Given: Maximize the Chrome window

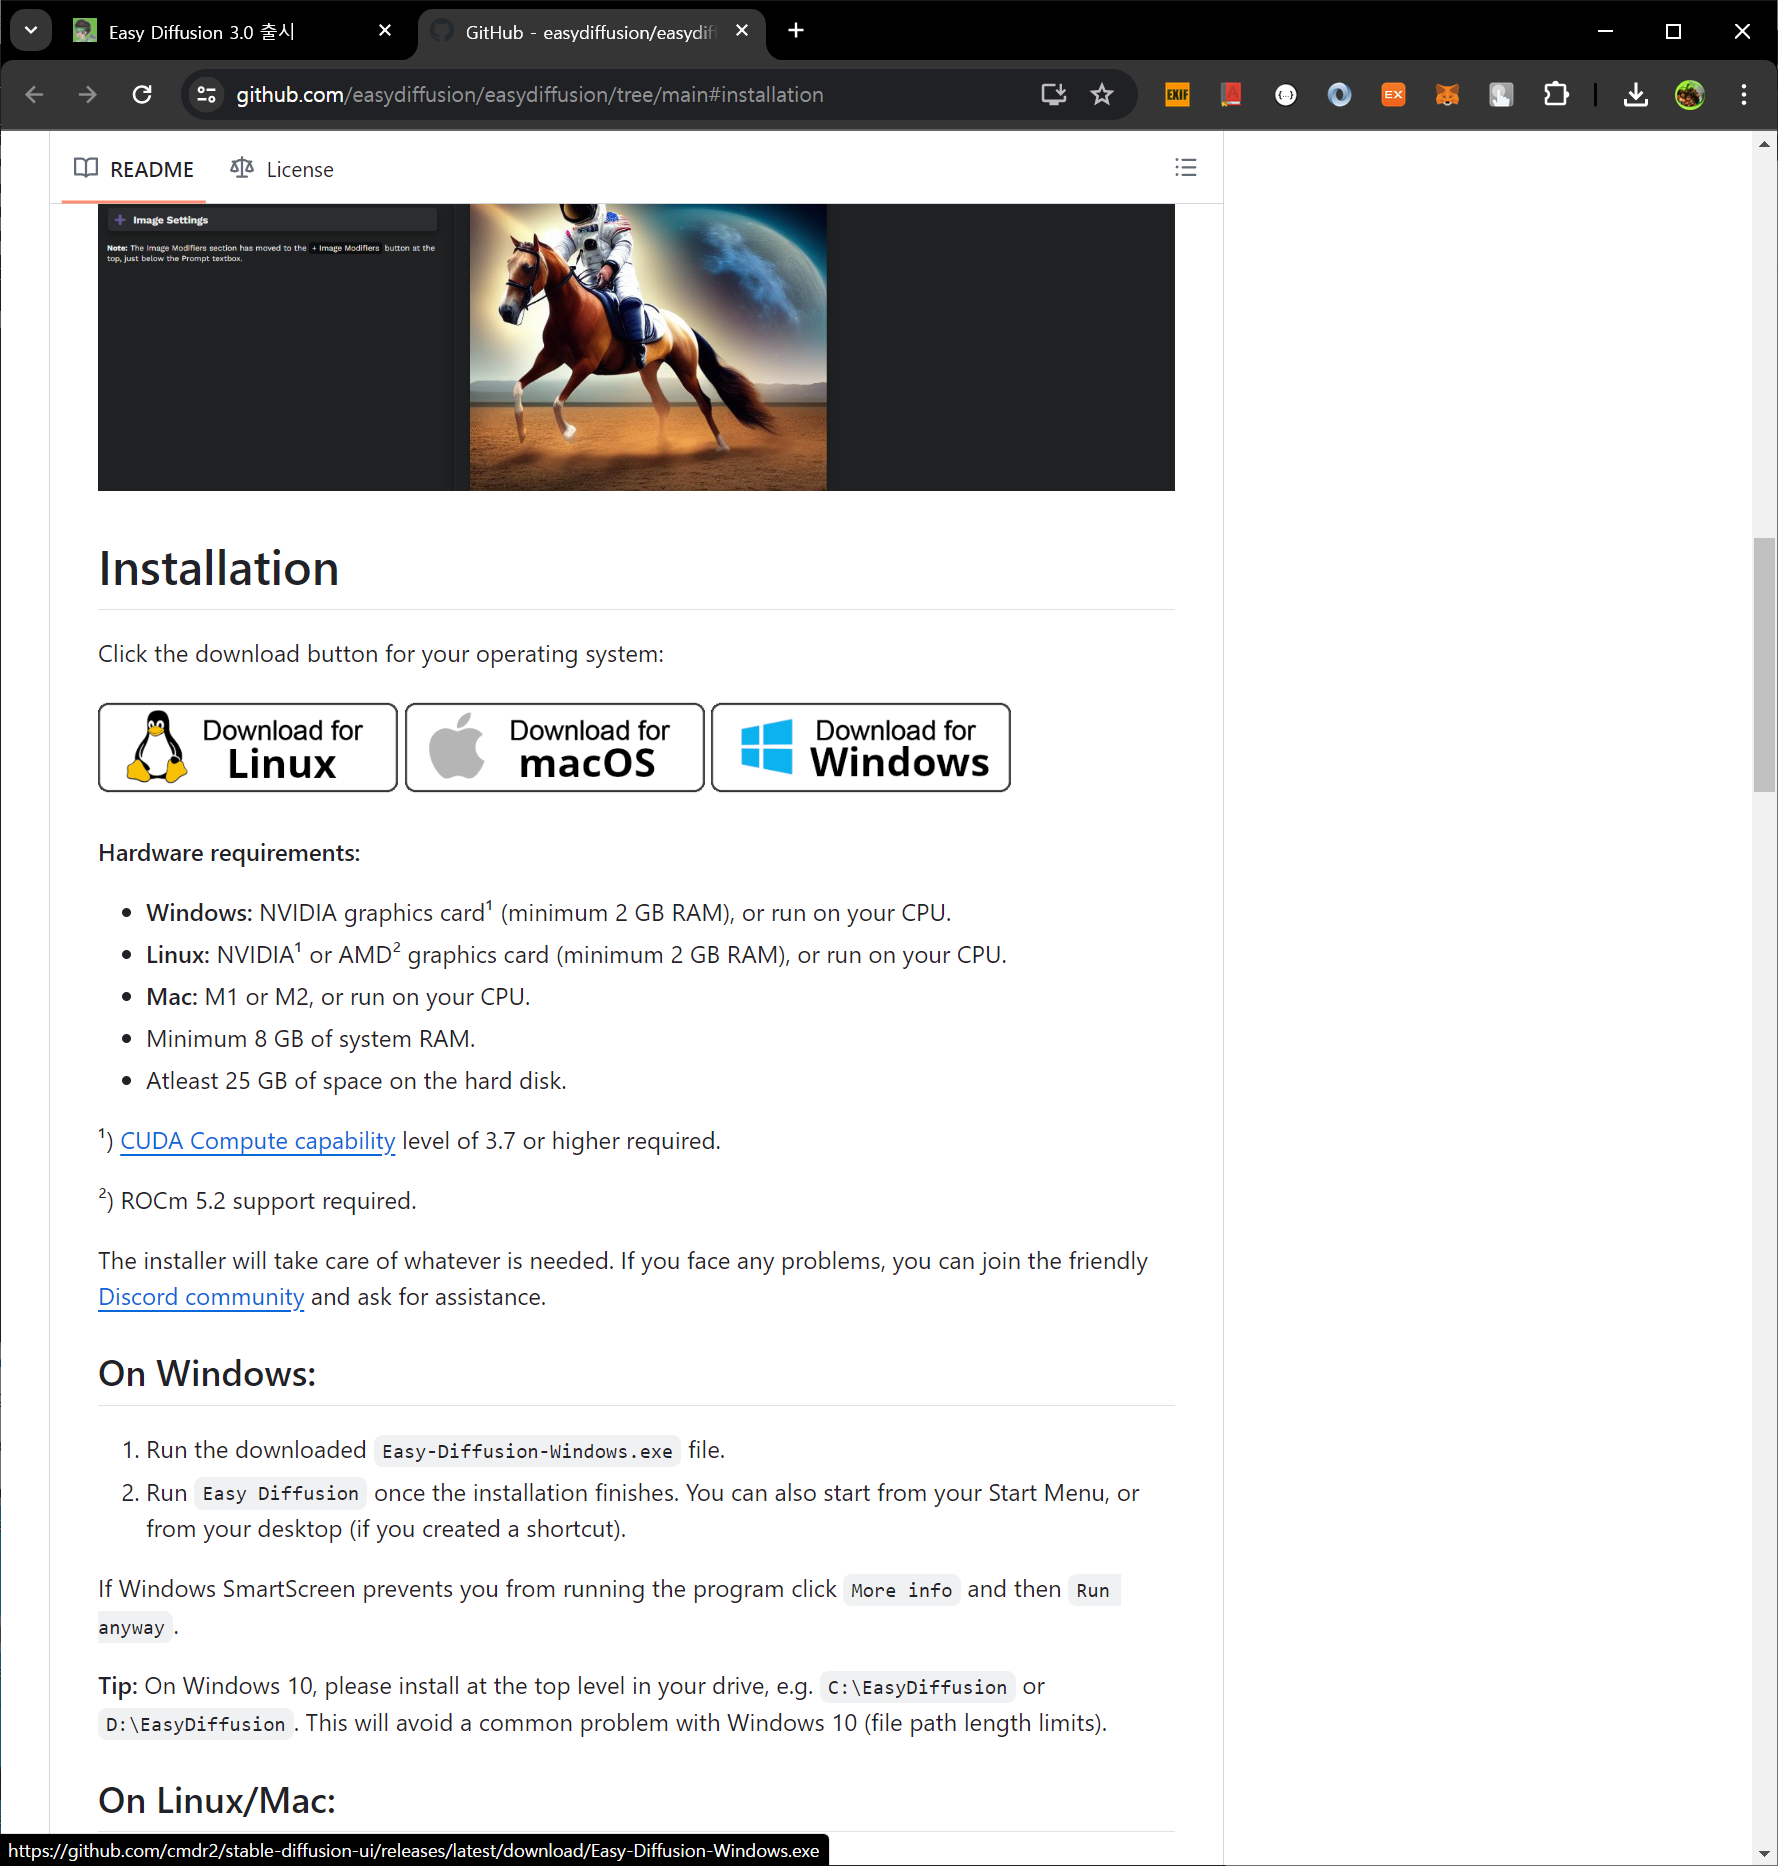Looking at the screenshot, I should coord(1673,31).
